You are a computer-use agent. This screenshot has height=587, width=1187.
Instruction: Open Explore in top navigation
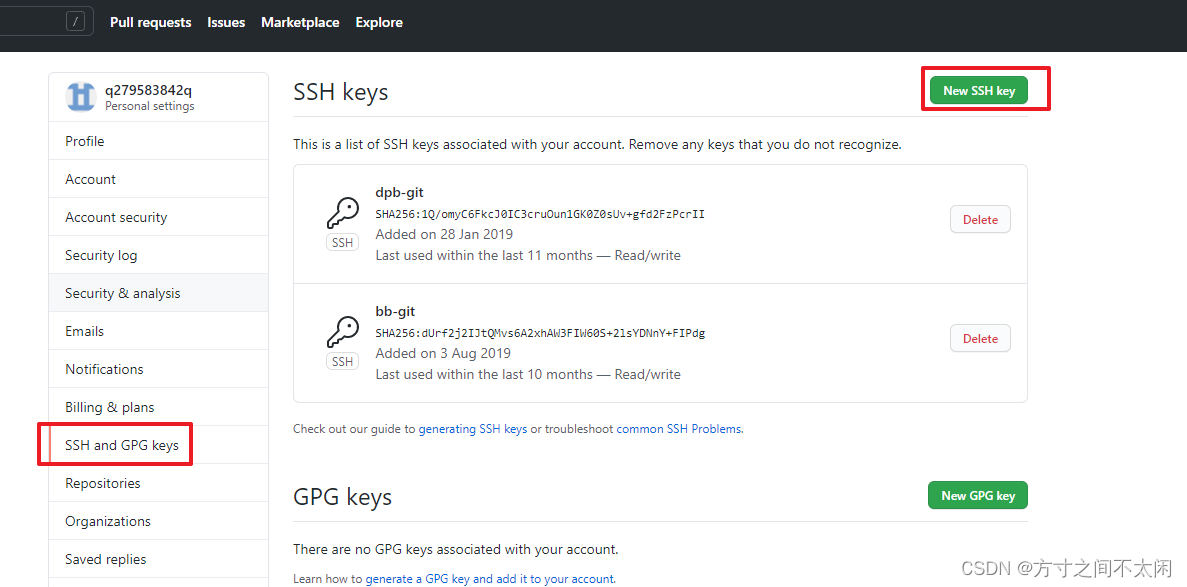pos(379,23)
